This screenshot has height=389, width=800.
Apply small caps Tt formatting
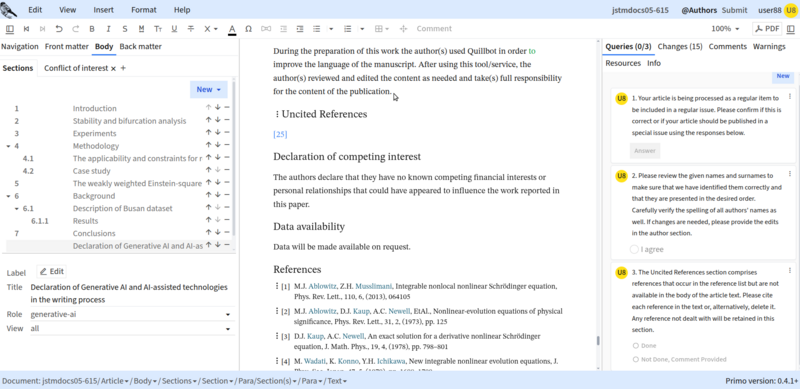(x=158, y=29)
